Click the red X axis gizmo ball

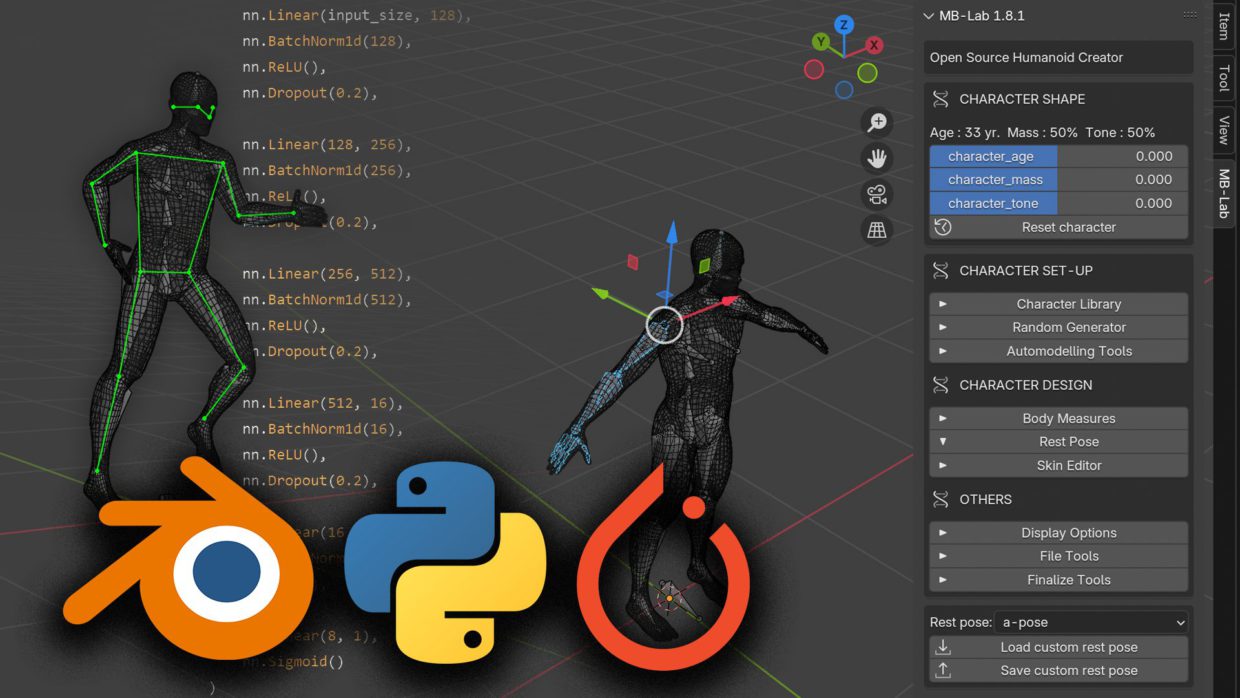pyautogui.click(x=874, y=45)
